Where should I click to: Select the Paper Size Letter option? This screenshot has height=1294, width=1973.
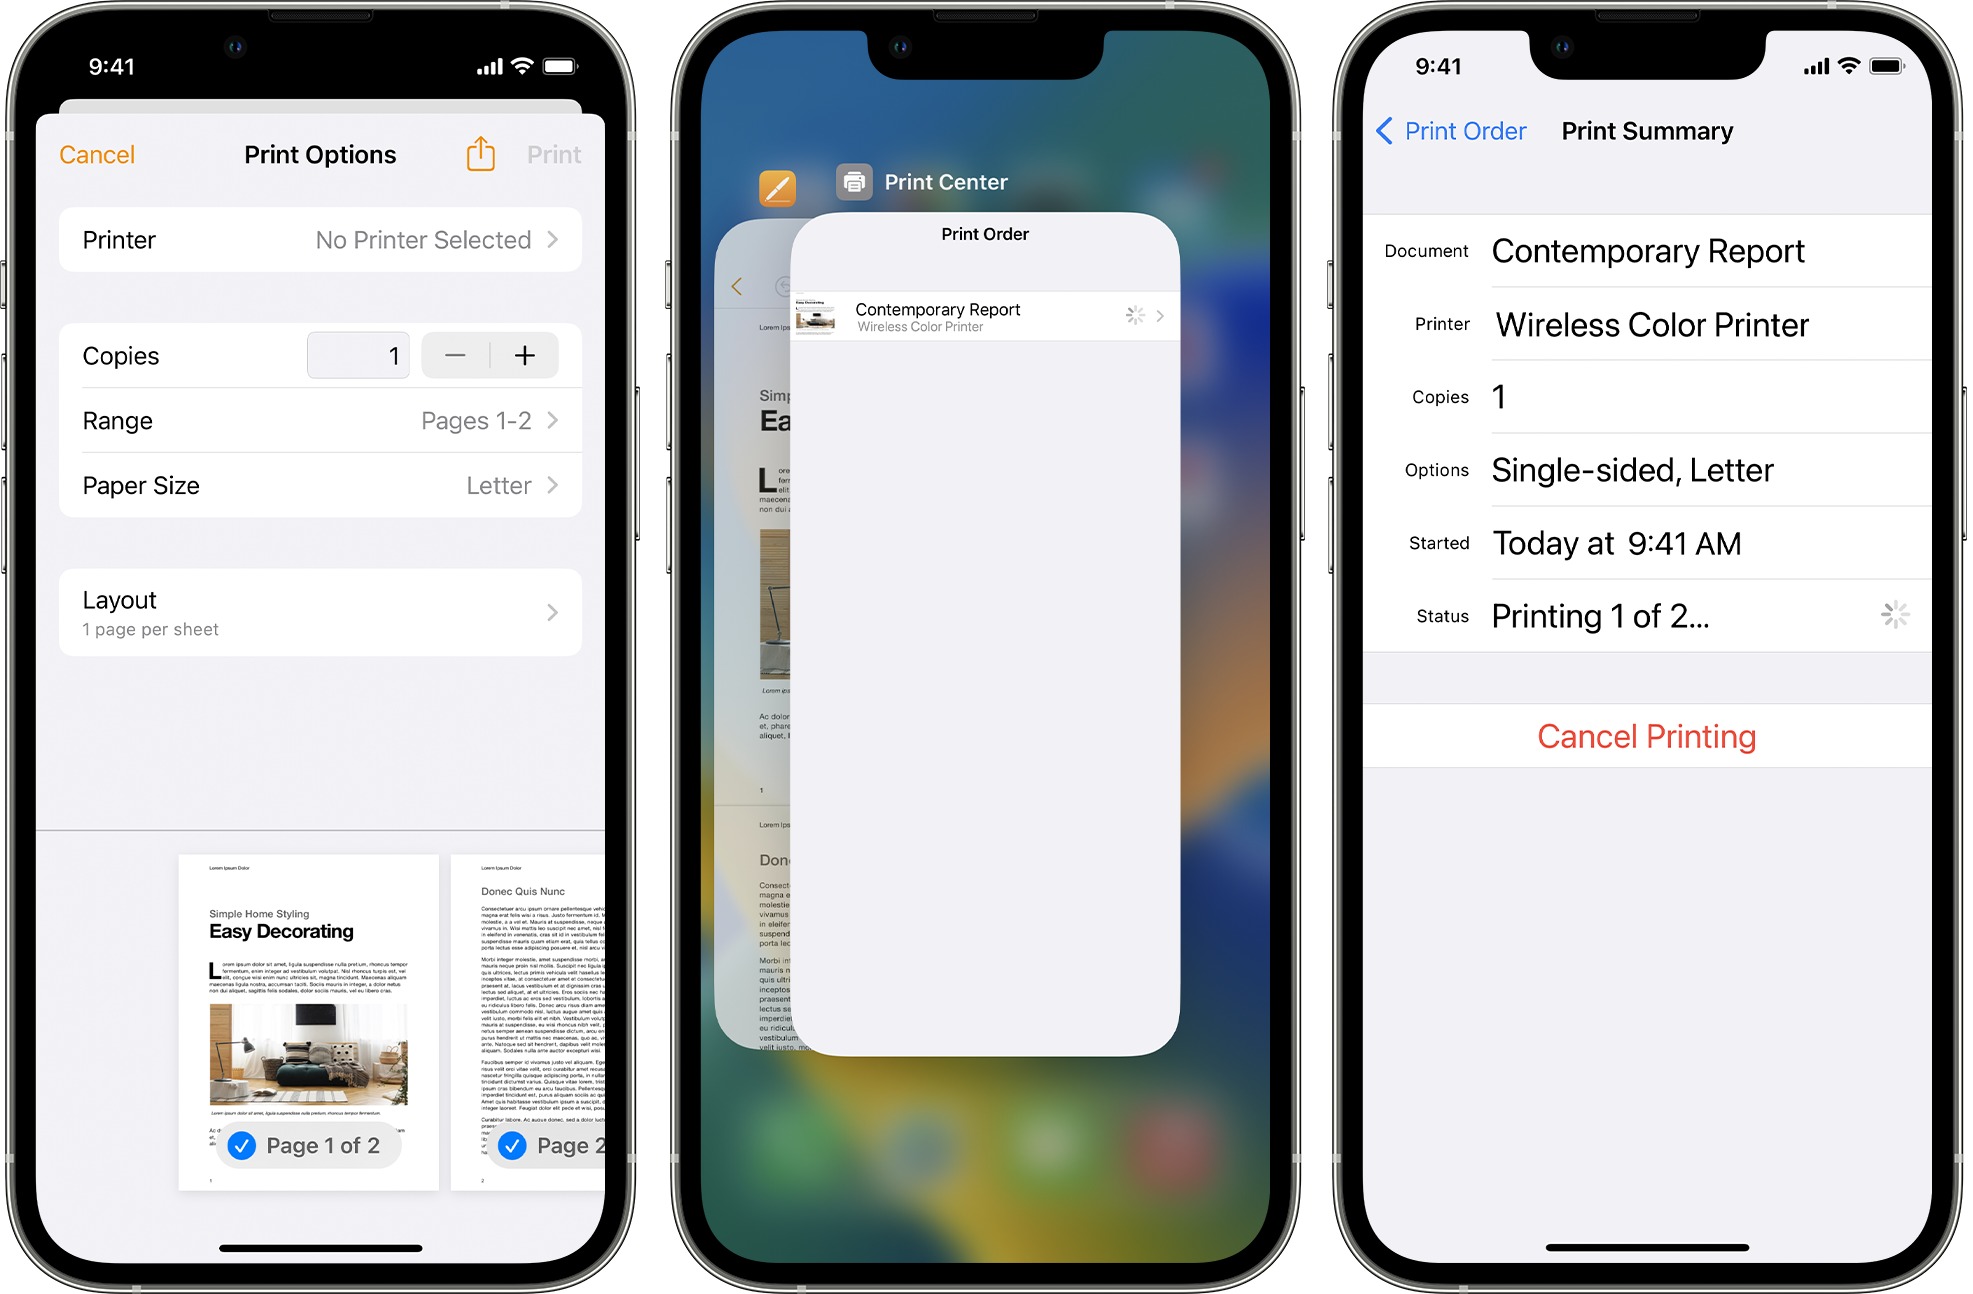click(321, 484)
